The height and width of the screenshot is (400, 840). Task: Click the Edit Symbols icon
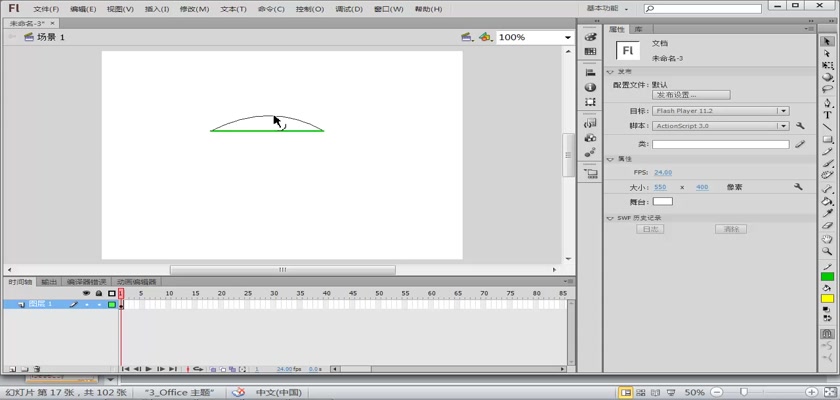[485, 37]
